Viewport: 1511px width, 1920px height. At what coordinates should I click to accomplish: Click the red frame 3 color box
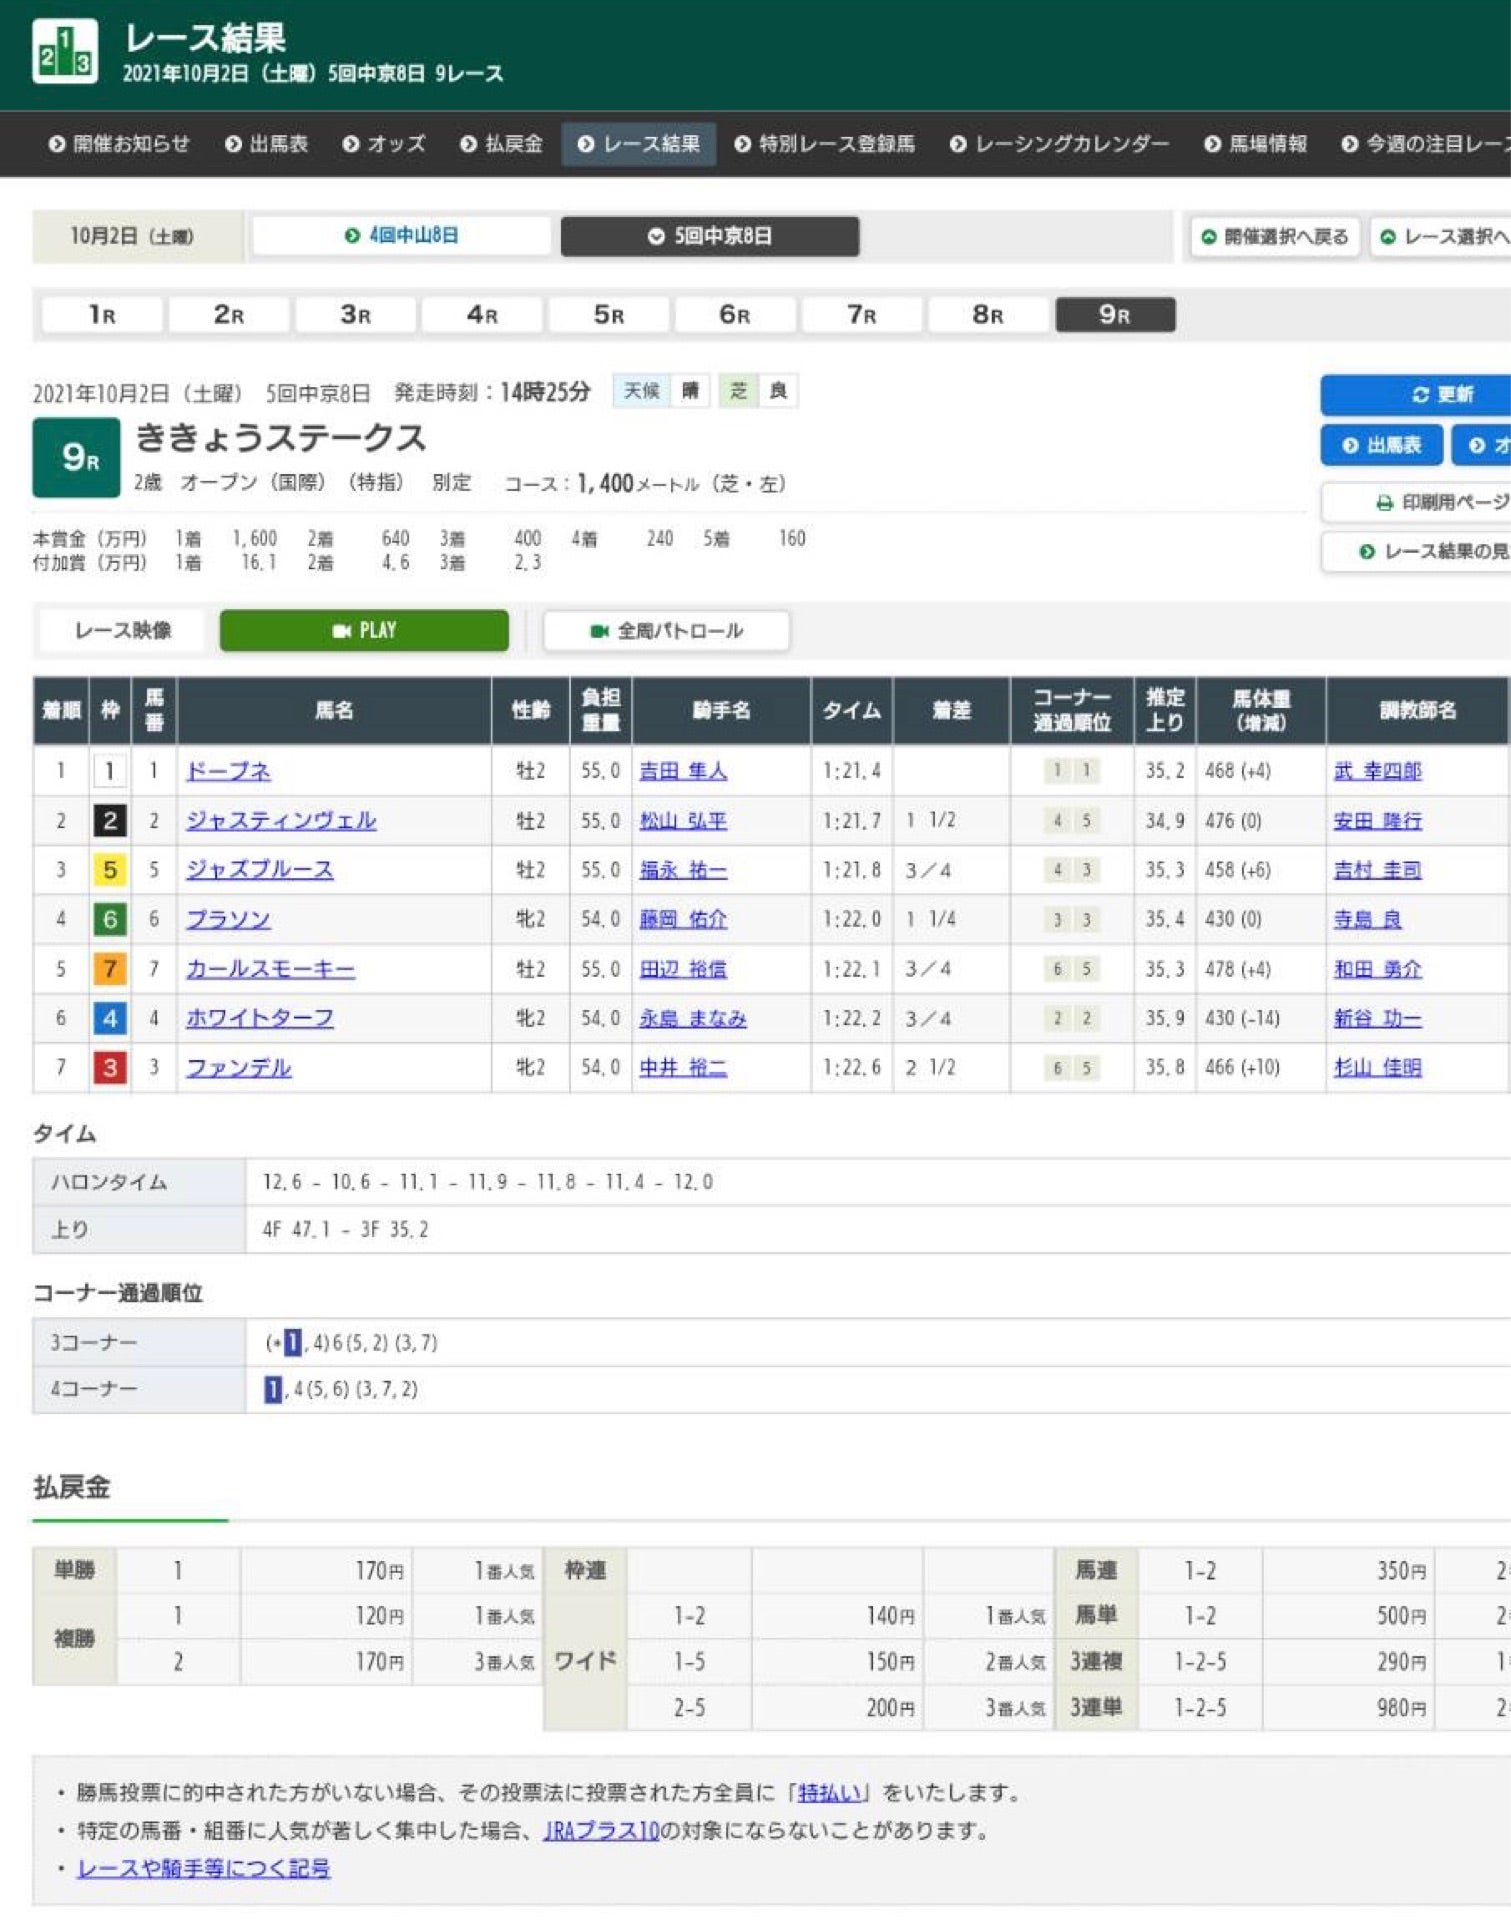(110, 1067)
